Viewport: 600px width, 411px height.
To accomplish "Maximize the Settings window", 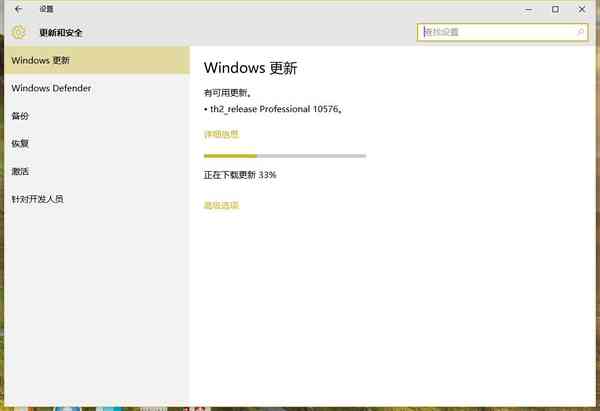I will coord(555,9).
